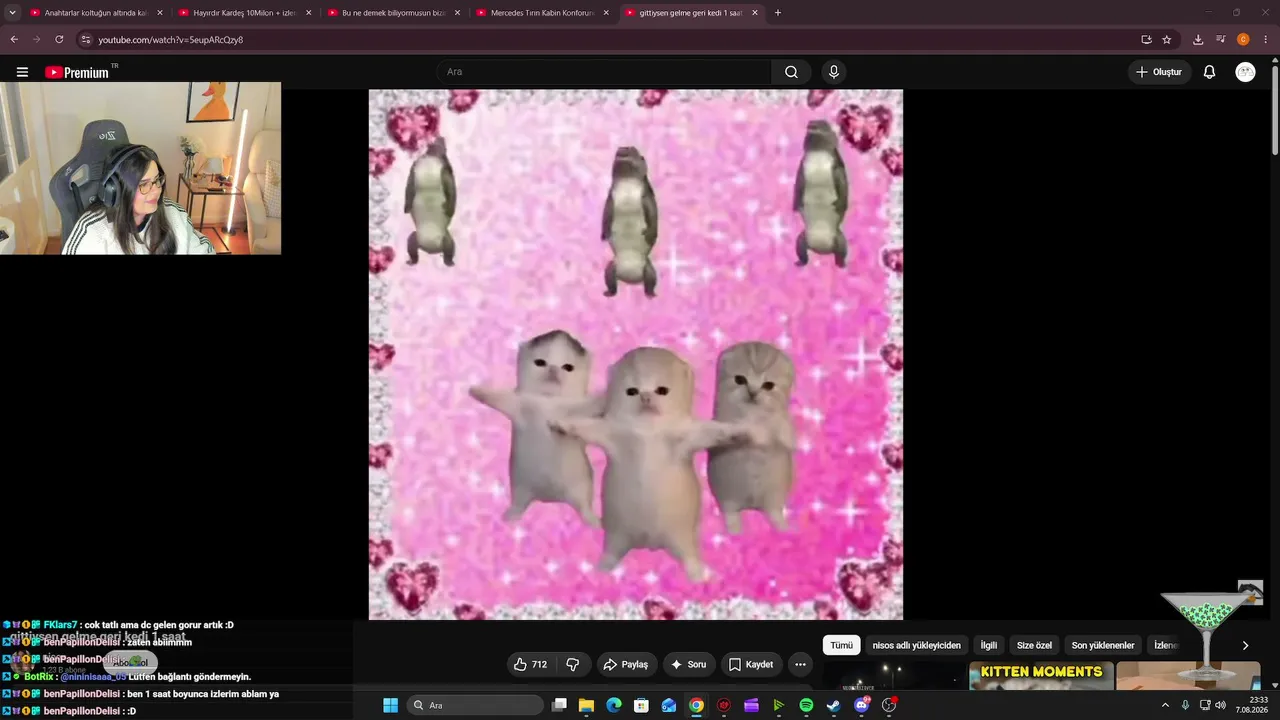Close the 'Hayırdır Kardeş 10Milon' tab
The height and width of the screenshot is (720, 1280).
tap(308, 13)
